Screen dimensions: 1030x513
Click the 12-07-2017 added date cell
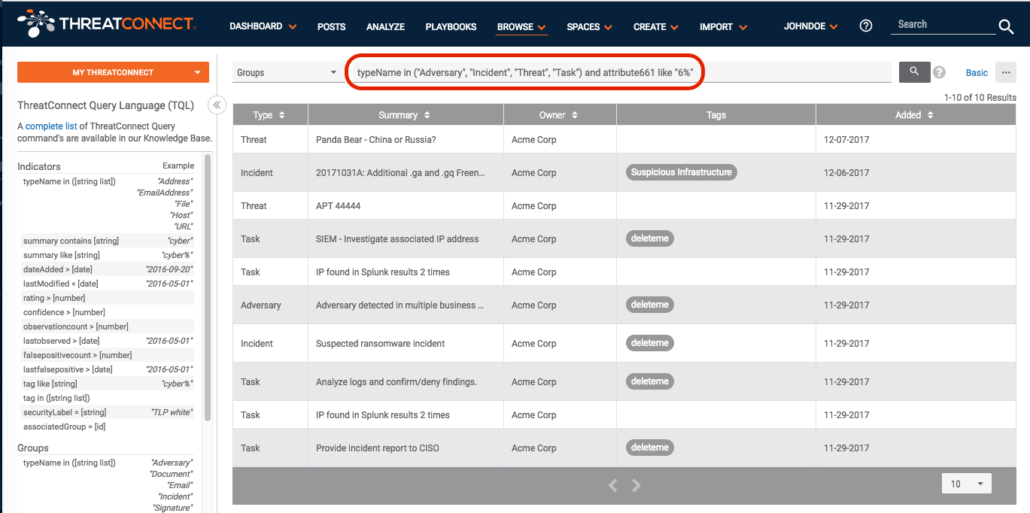tap(847, 140)
